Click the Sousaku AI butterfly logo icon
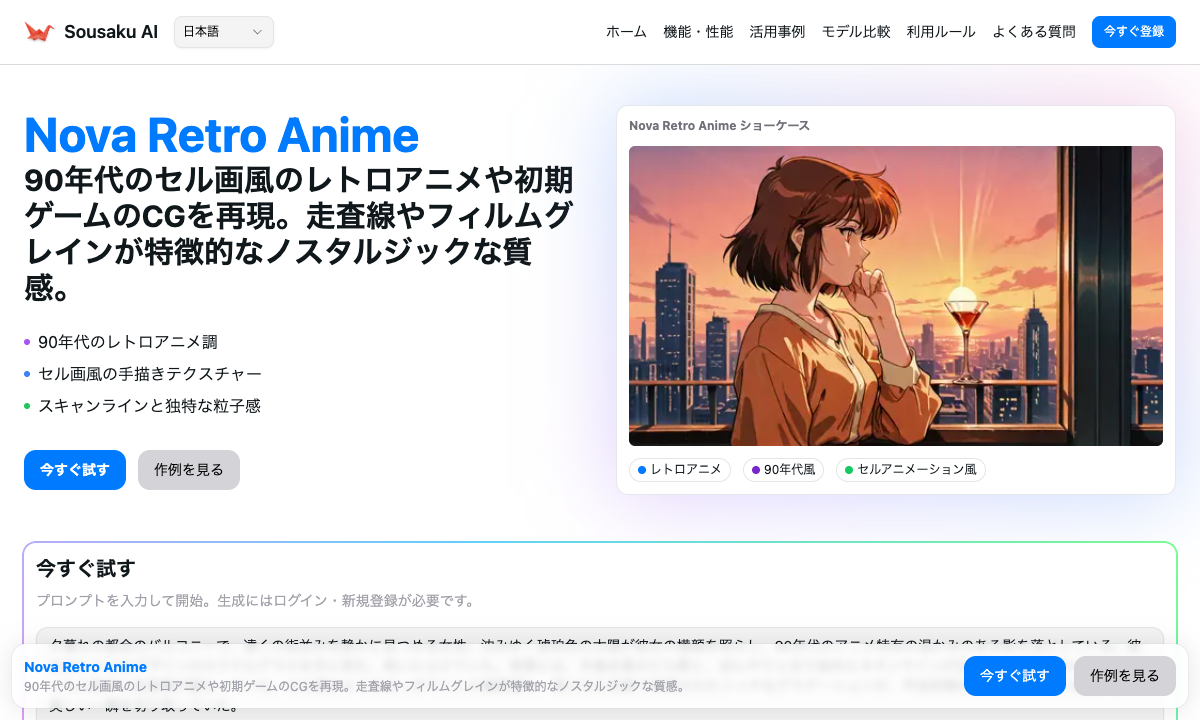The image size is (1200, 720). 38,31
